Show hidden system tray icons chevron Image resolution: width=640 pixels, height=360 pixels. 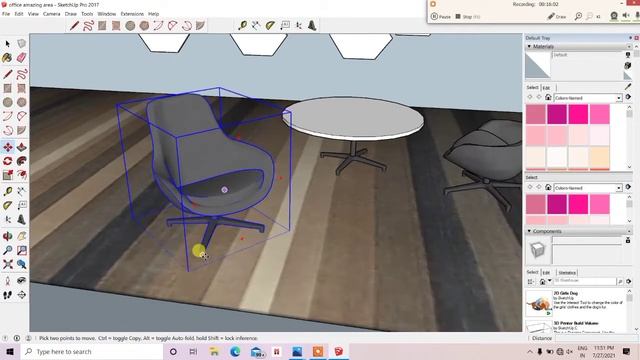[530, 351]
